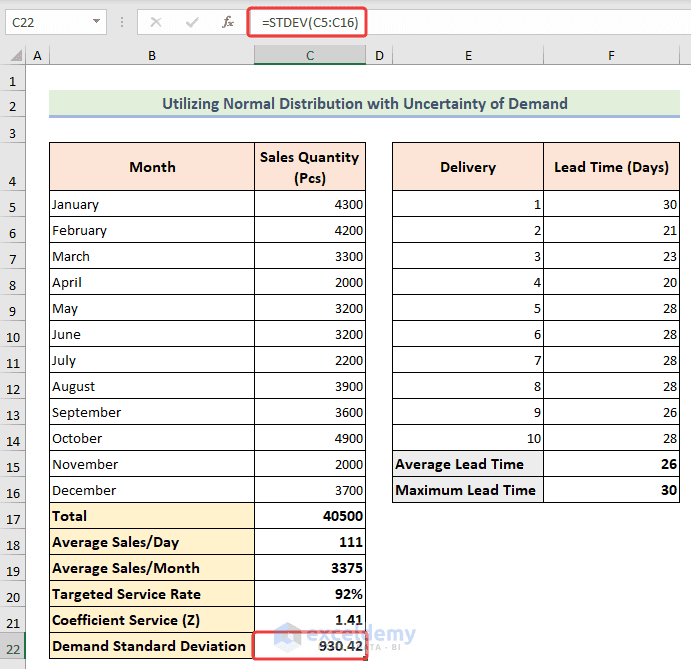Click the Lead Time (Days) header cell
Screen dimensions: 691x669
point(611,167)
